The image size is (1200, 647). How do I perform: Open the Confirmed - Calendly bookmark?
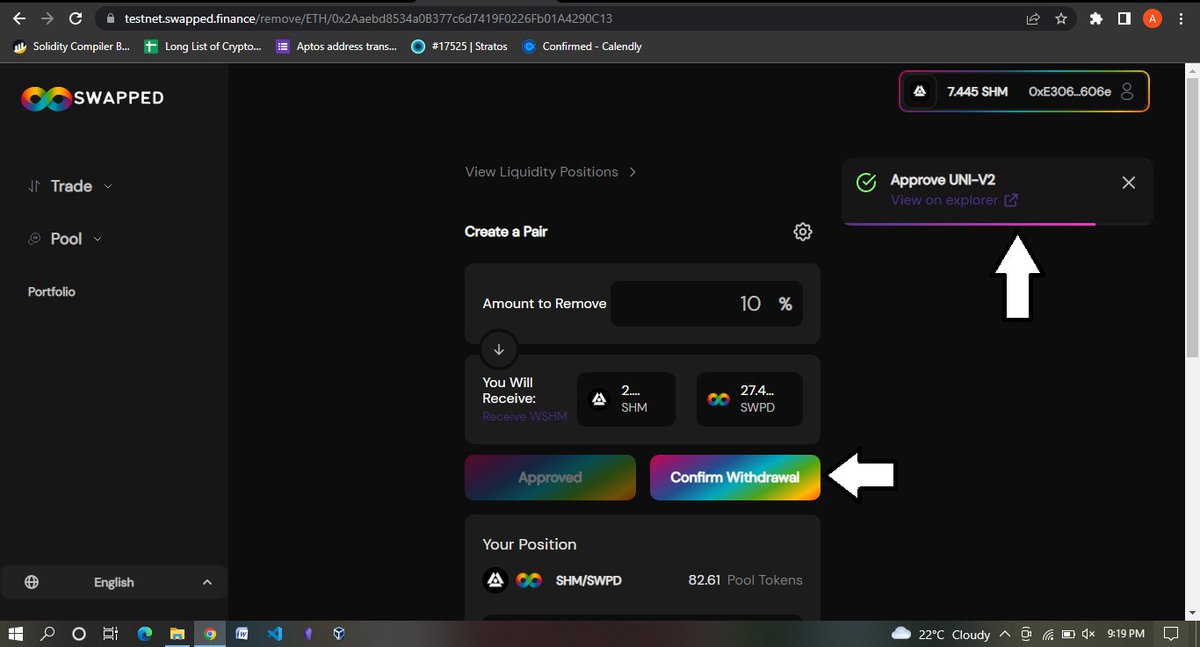583,46
